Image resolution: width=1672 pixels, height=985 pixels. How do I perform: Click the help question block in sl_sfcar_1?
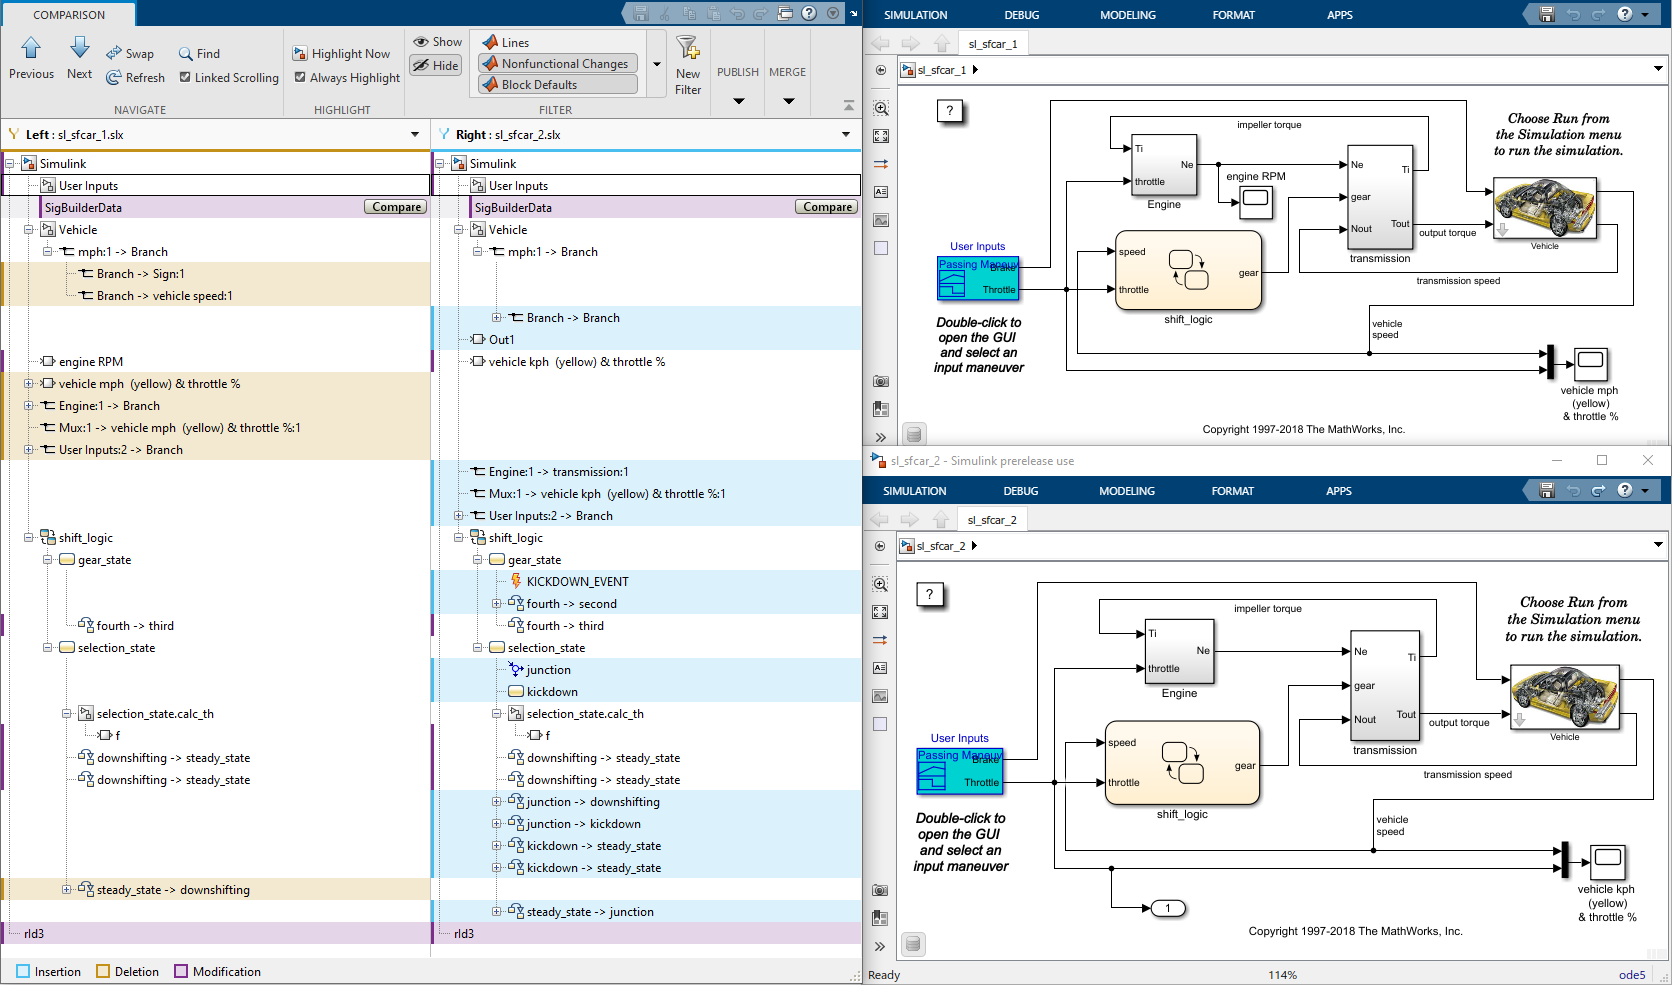[x=950, y=111]
